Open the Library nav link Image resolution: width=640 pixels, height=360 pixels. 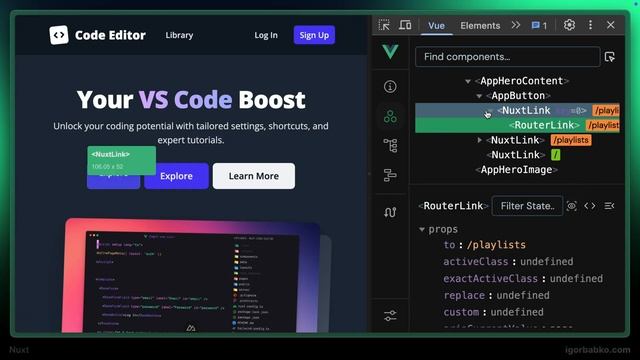click(179, 35)
